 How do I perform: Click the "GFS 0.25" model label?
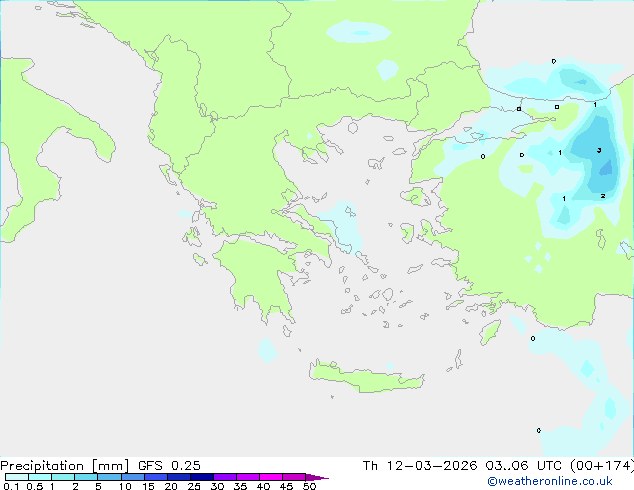(x=169, y=465)
